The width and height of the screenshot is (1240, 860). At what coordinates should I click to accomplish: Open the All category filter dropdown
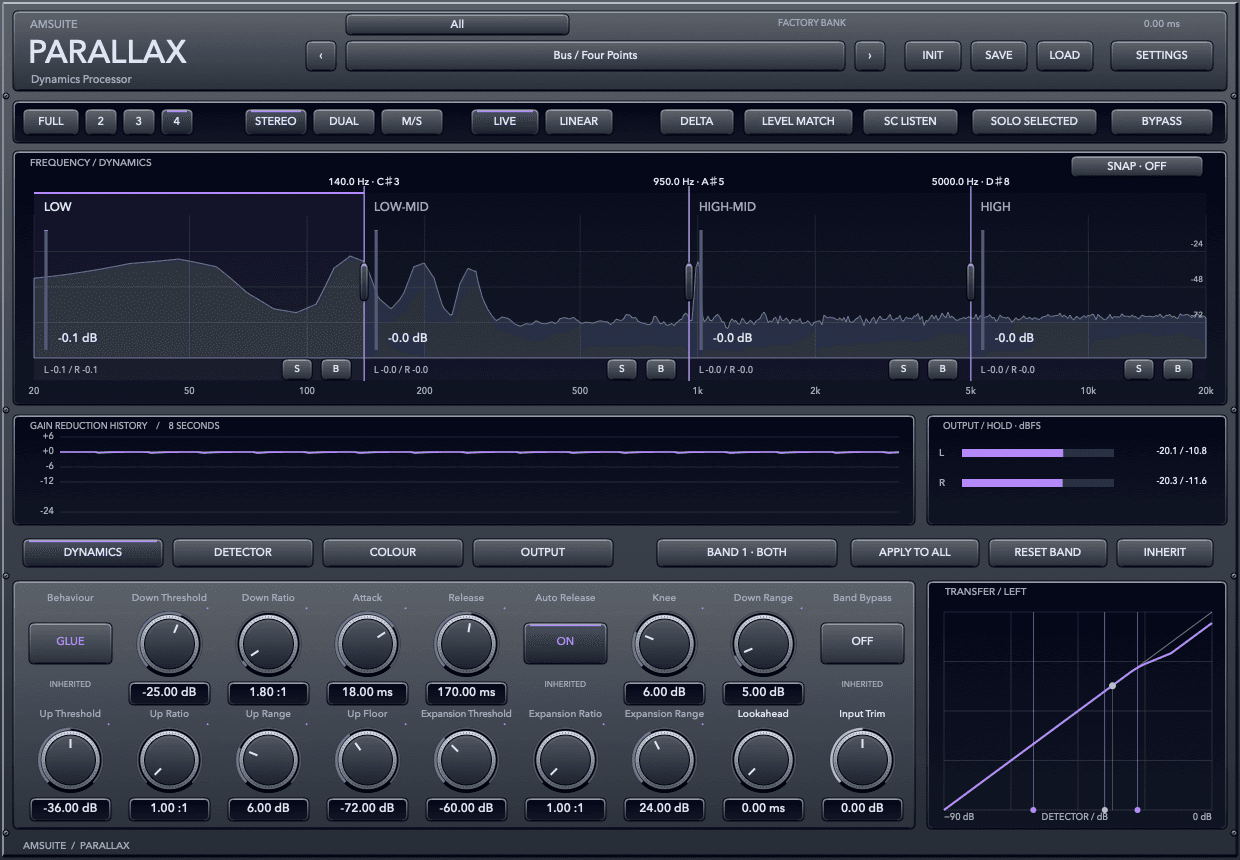[x=457, y=24]
